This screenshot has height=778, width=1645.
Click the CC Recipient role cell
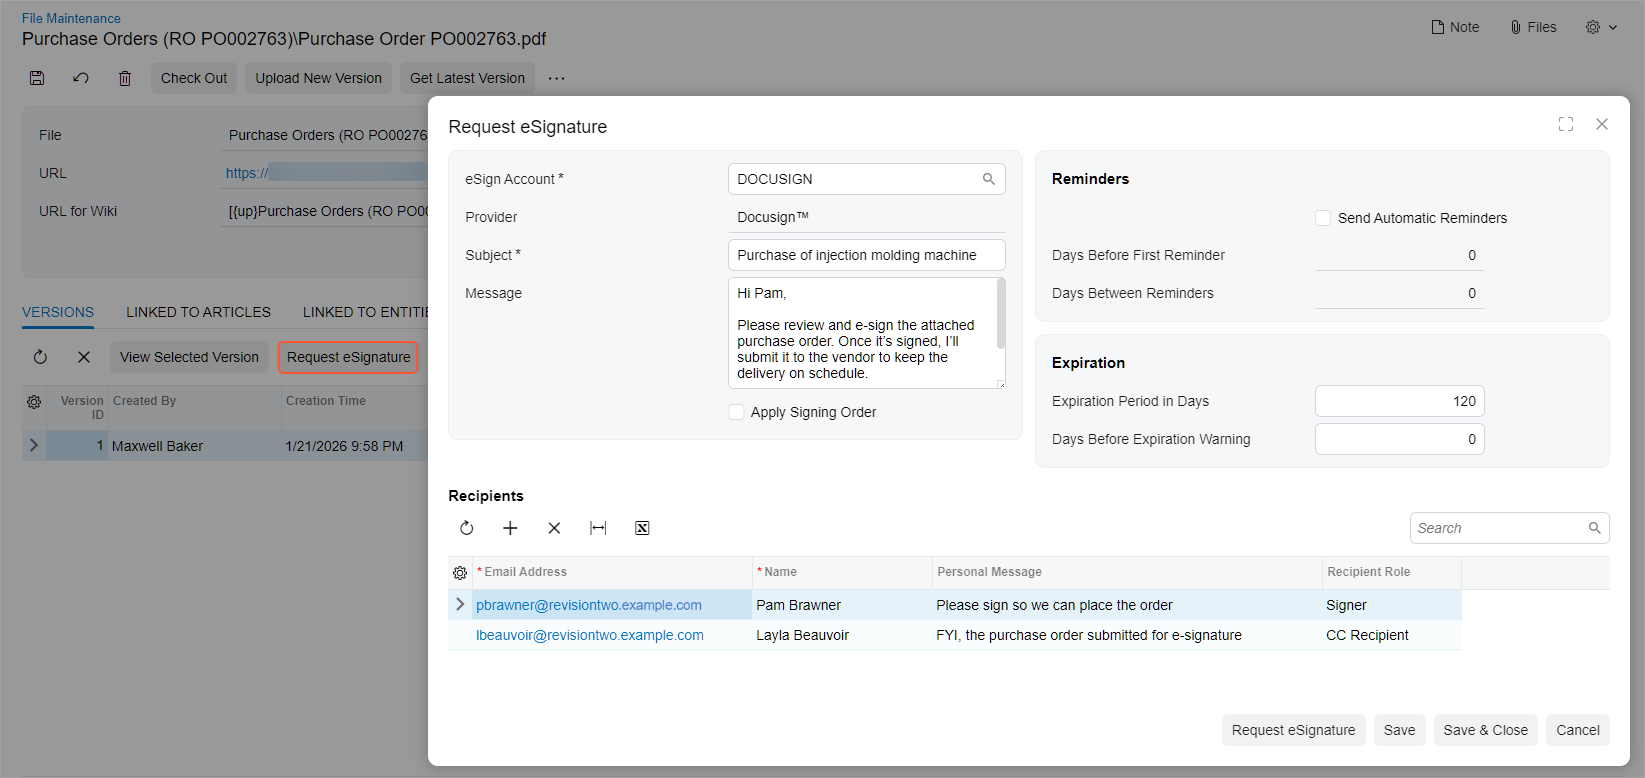pos(1391,635)
